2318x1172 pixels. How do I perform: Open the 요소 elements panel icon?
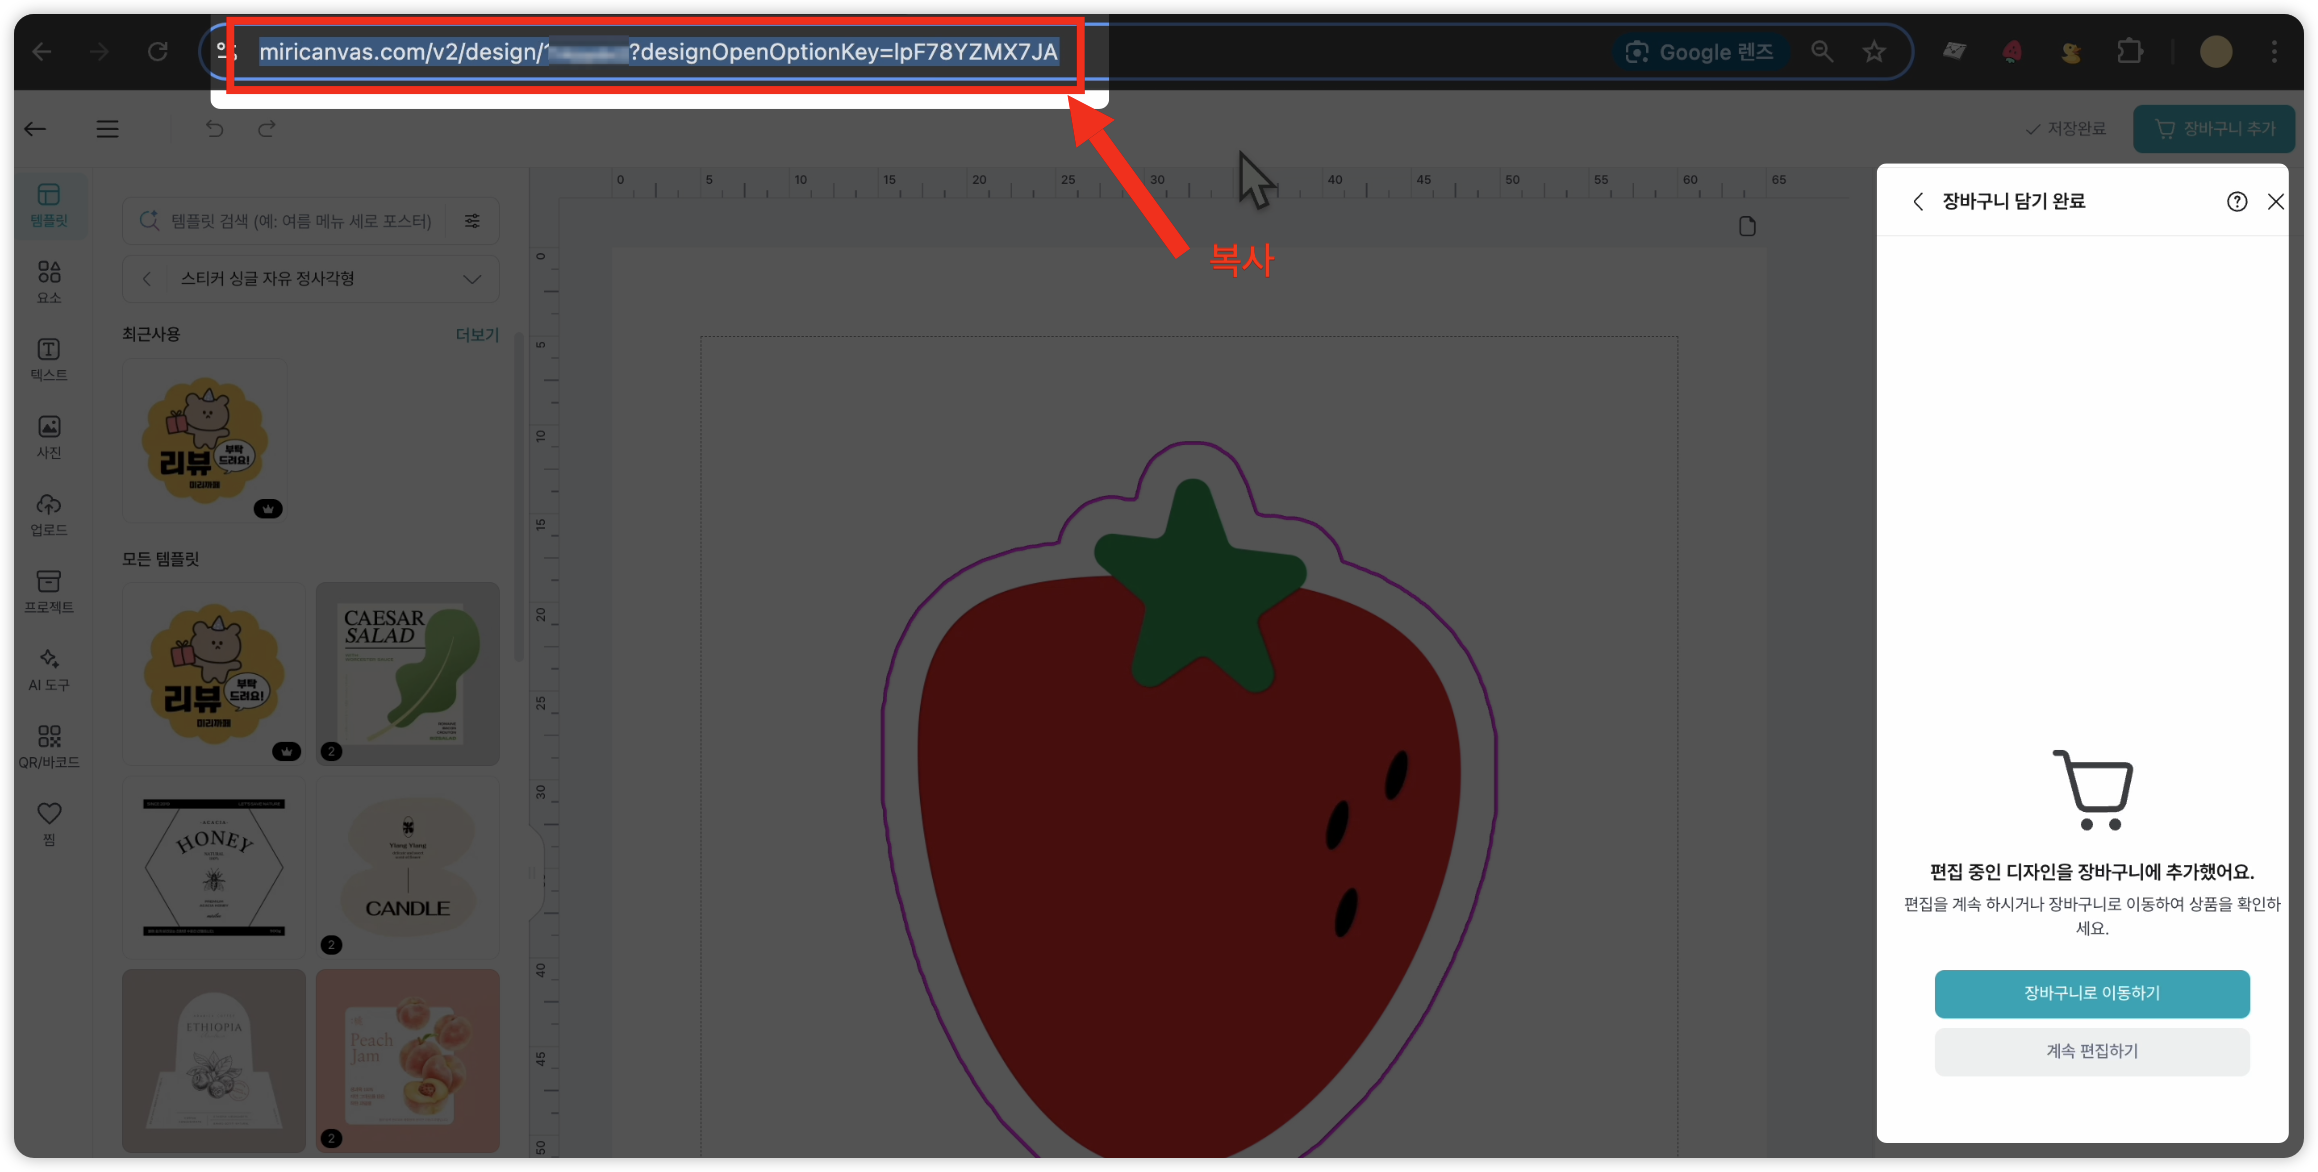coord(48,281)
